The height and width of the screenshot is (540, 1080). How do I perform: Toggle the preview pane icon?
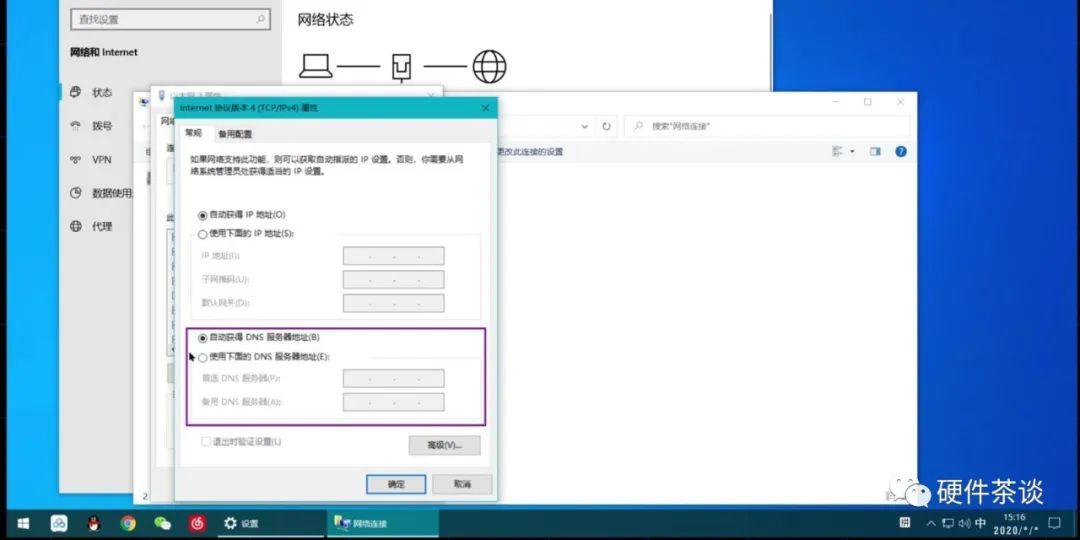(875, 152)
